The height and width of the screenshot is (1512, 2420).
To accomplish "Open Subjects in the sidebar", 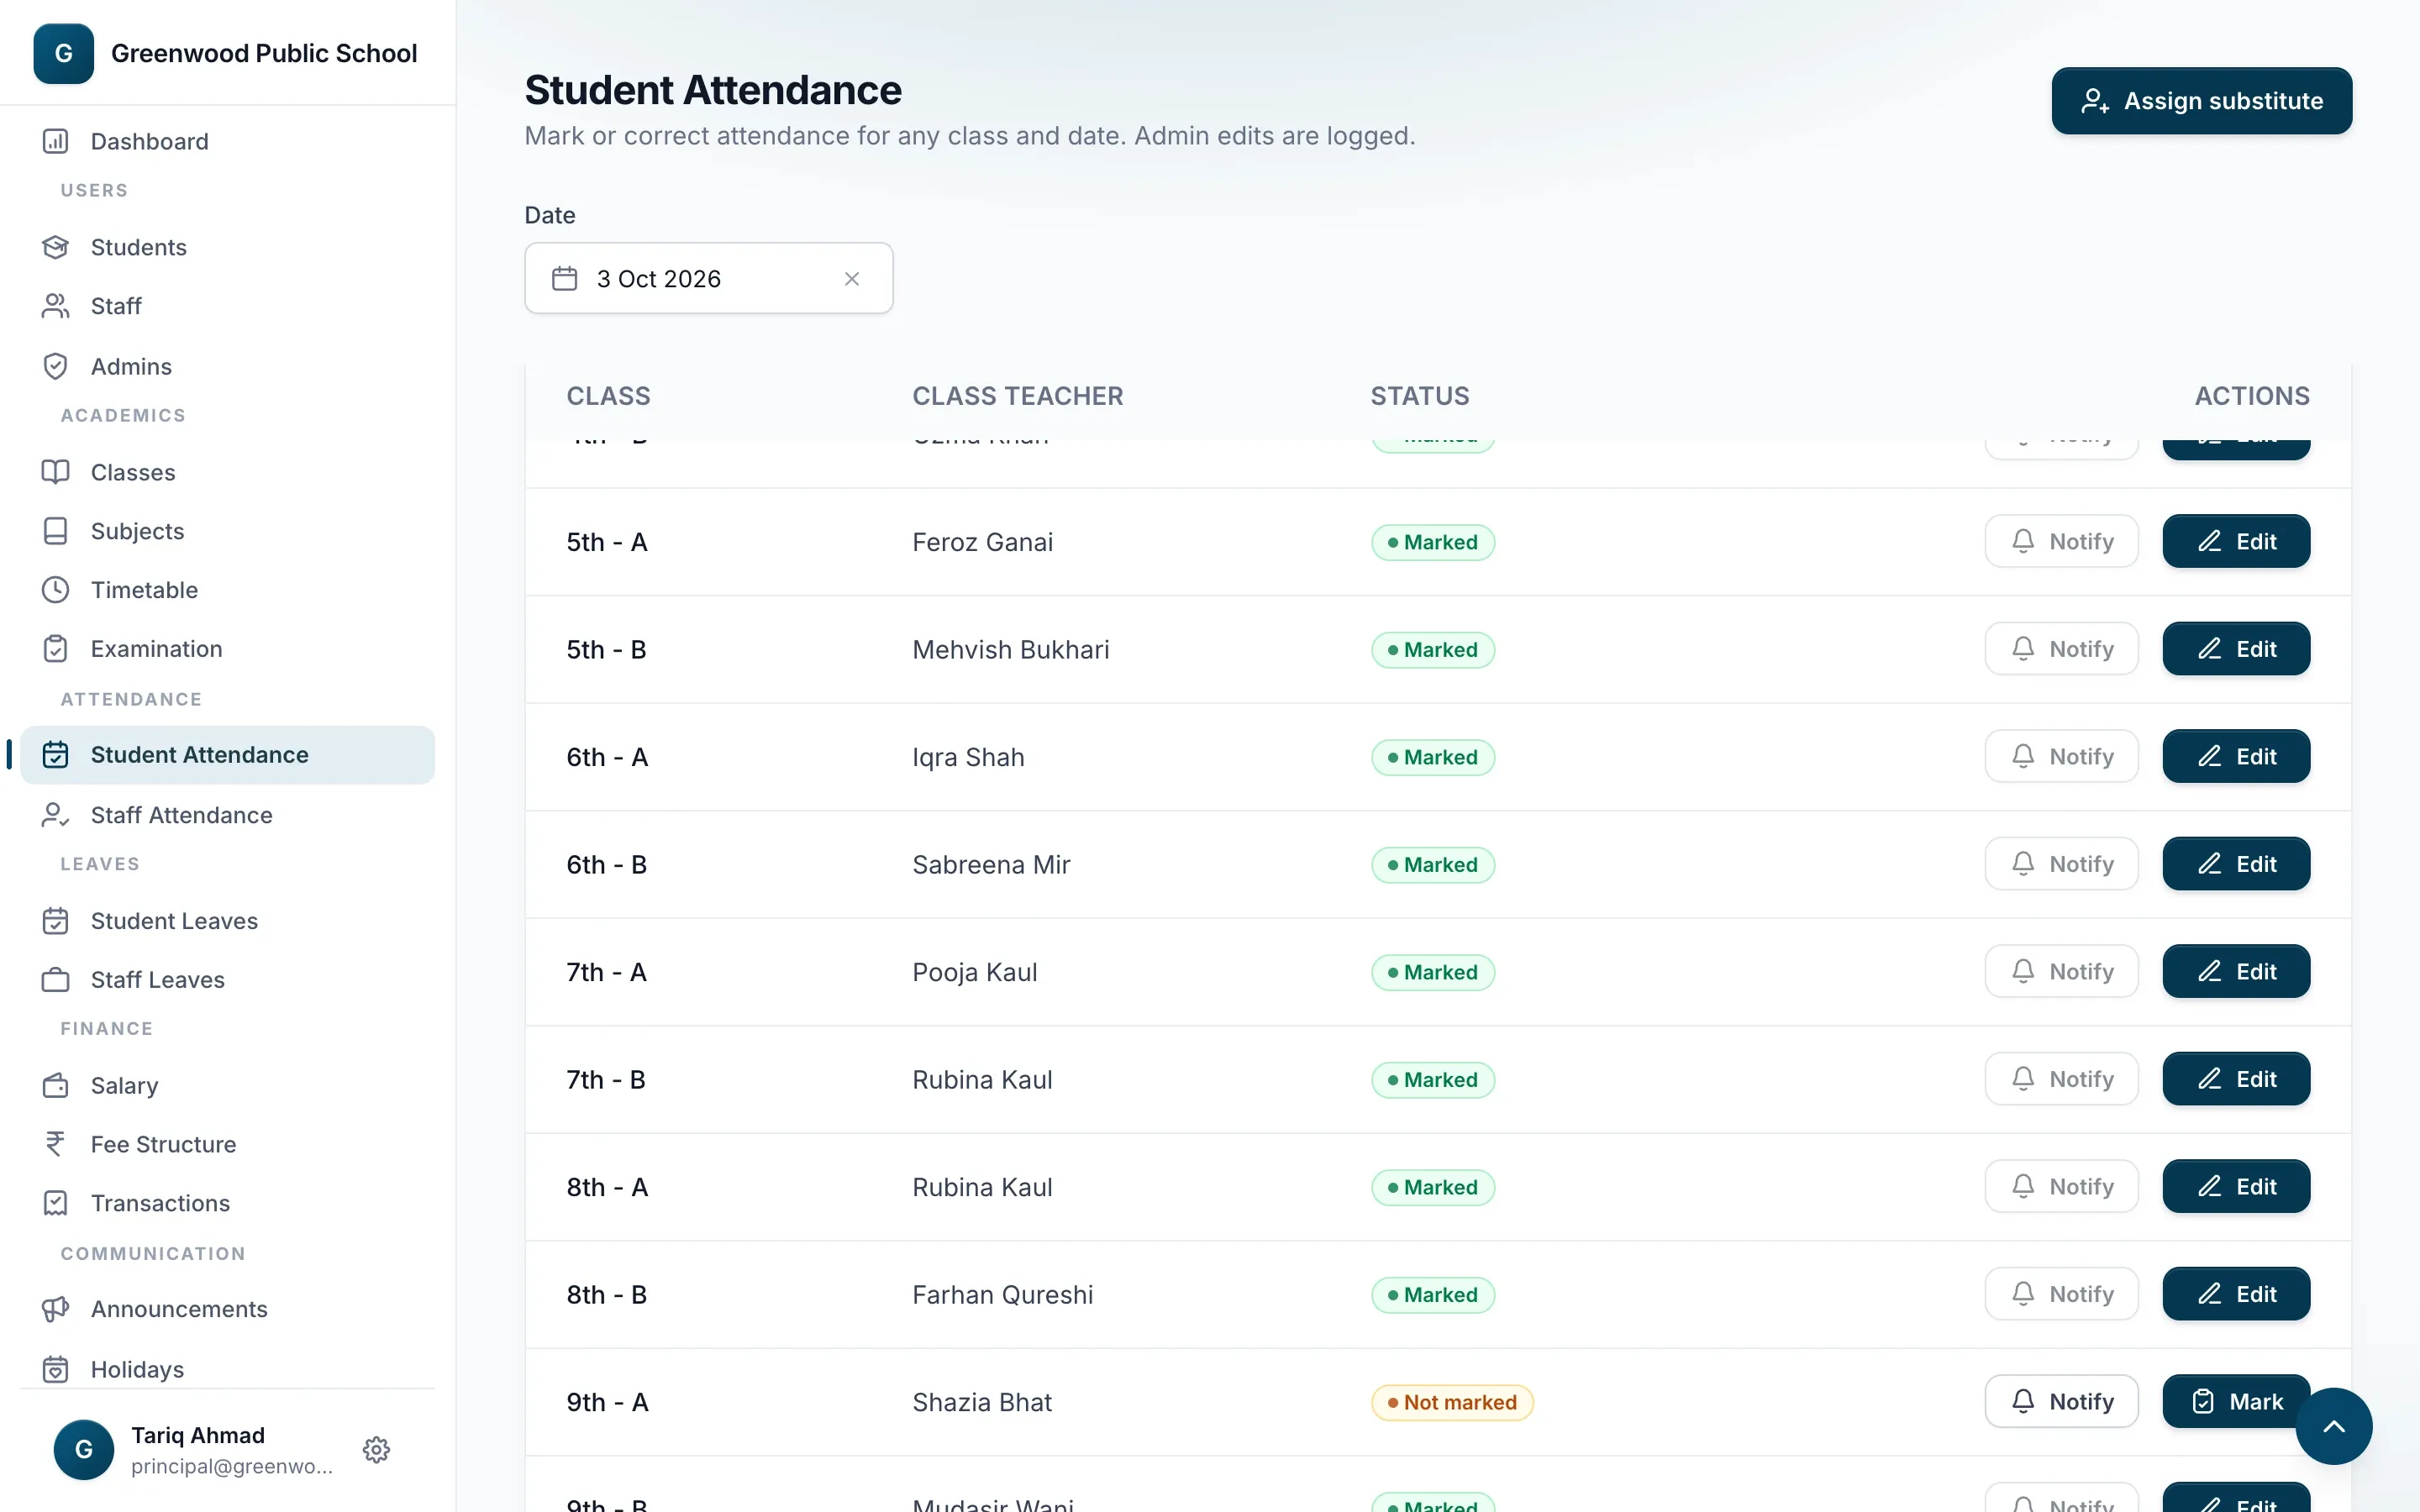I will 227,531.
